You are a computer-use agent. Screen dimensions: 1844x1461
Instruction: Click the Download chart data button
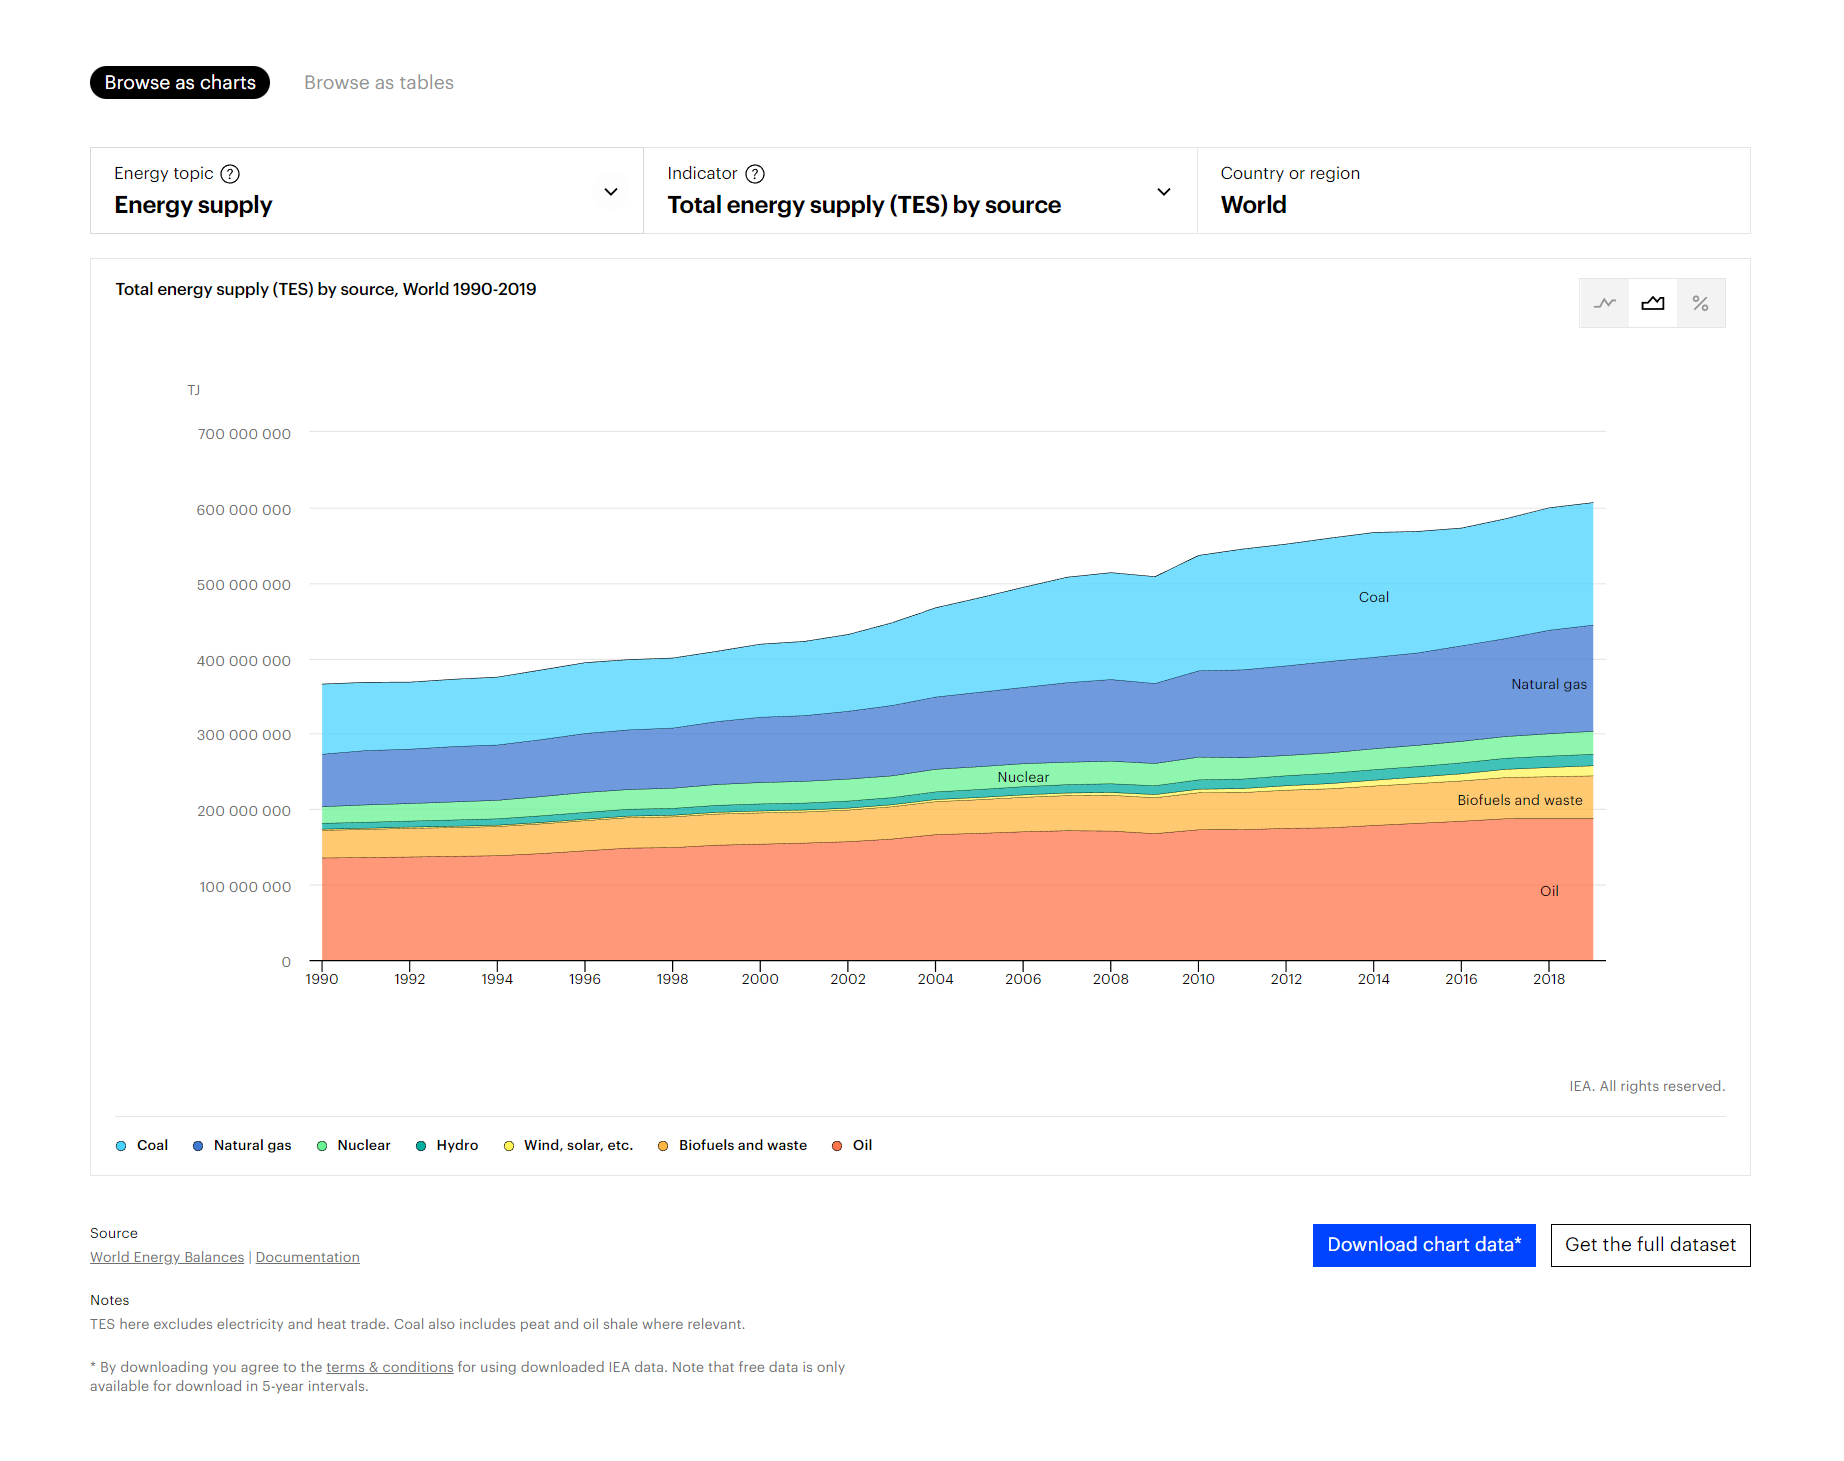1424,1245
